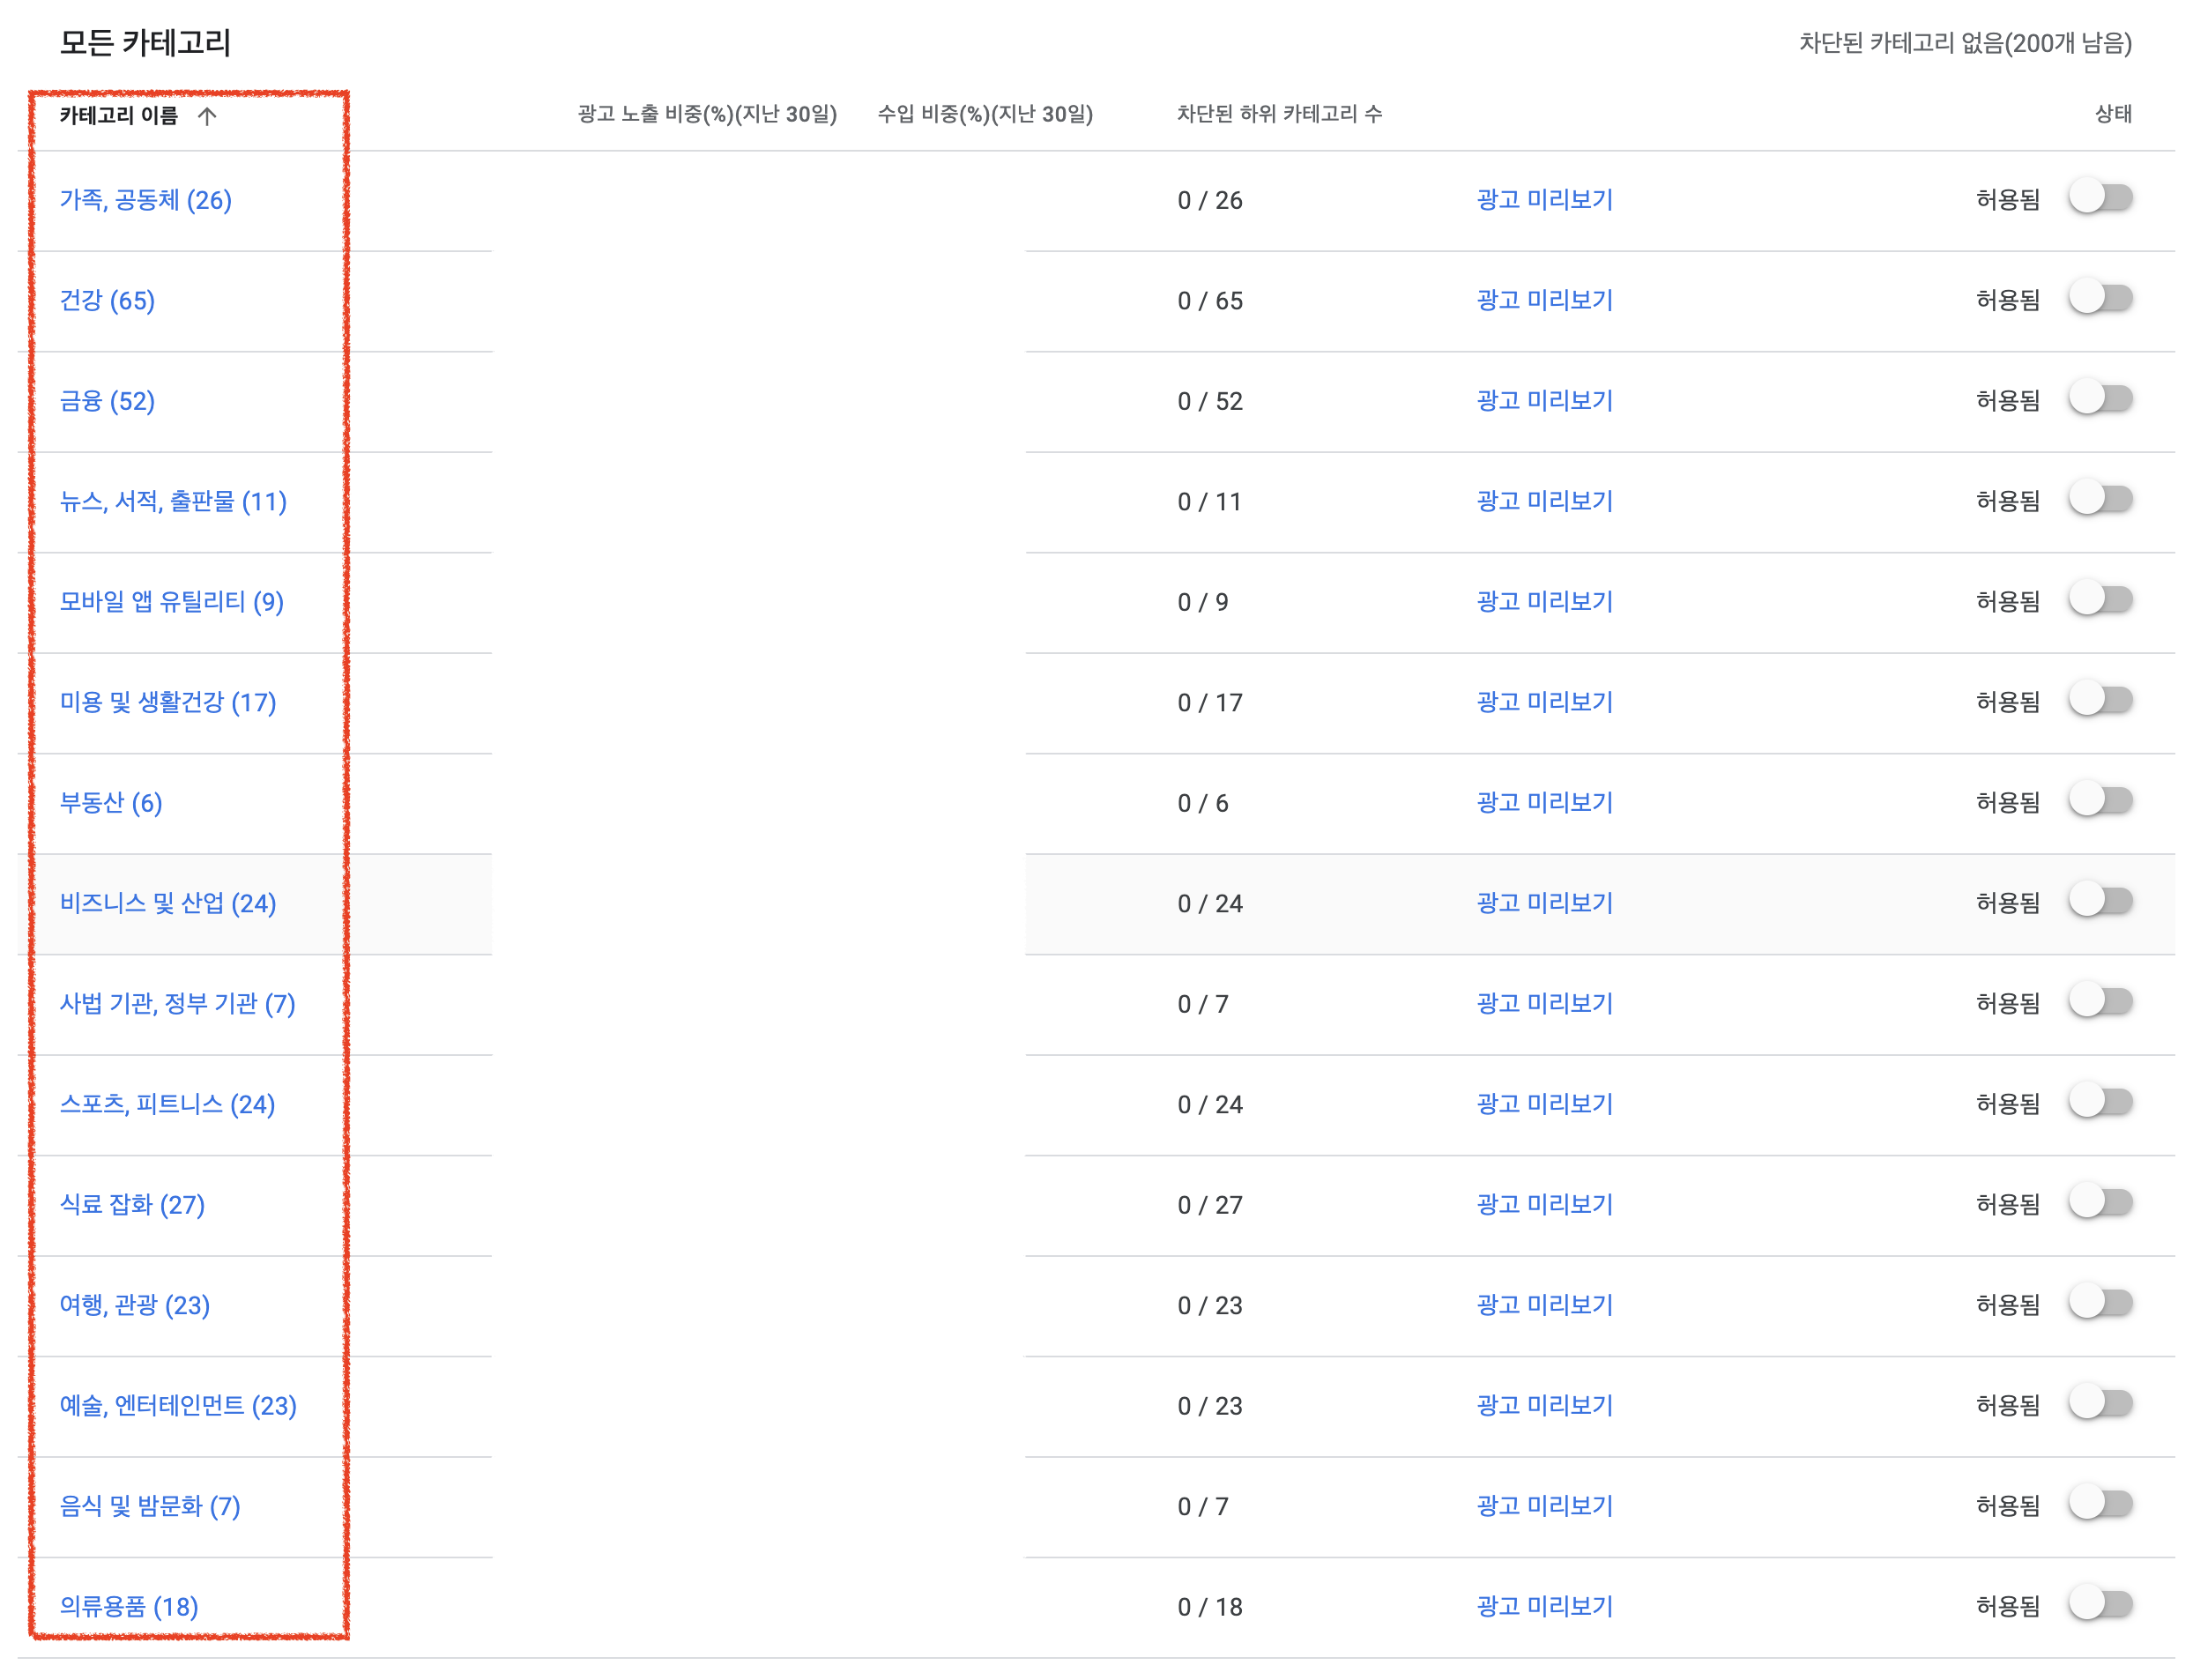2193x1680 pixels.
Task: Toggle the 비즈니스 및 산업 switch
Action: (x=2101, y=902)
